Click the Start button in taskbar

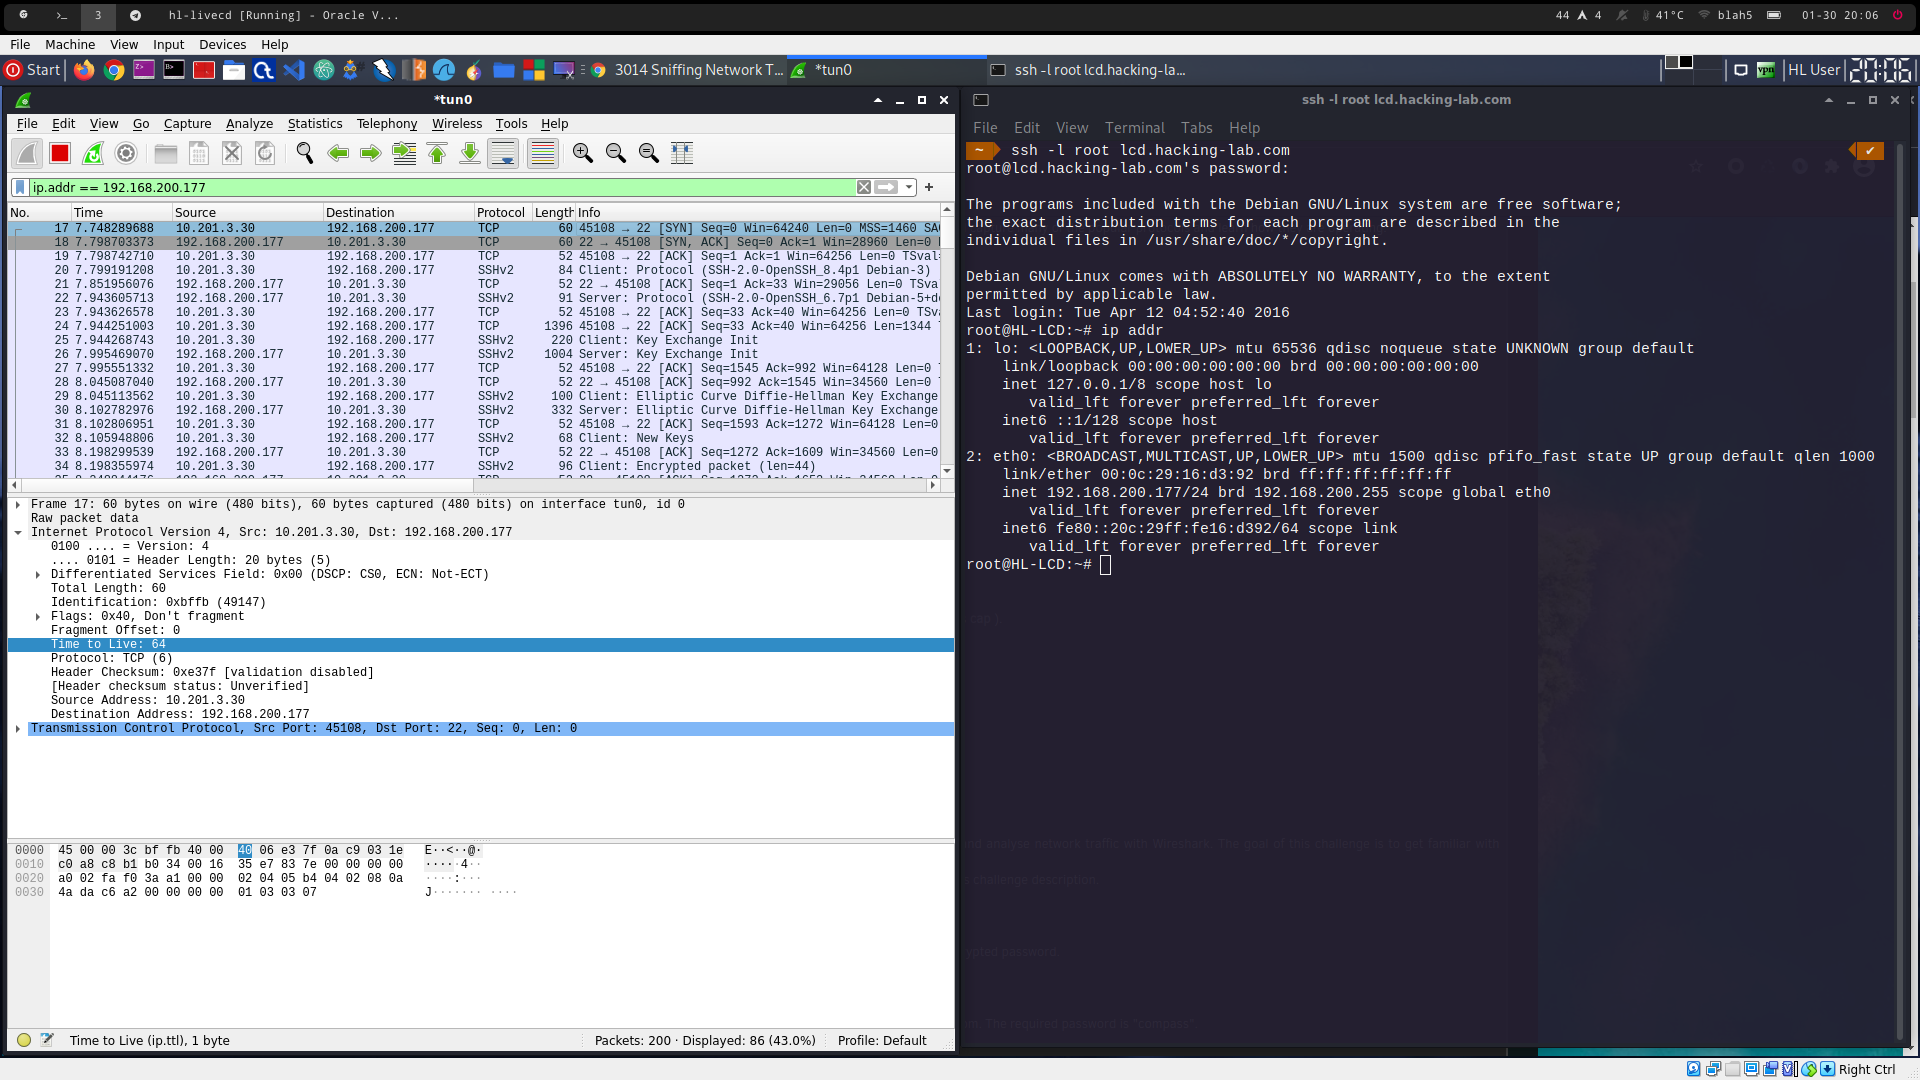(33, 70)
